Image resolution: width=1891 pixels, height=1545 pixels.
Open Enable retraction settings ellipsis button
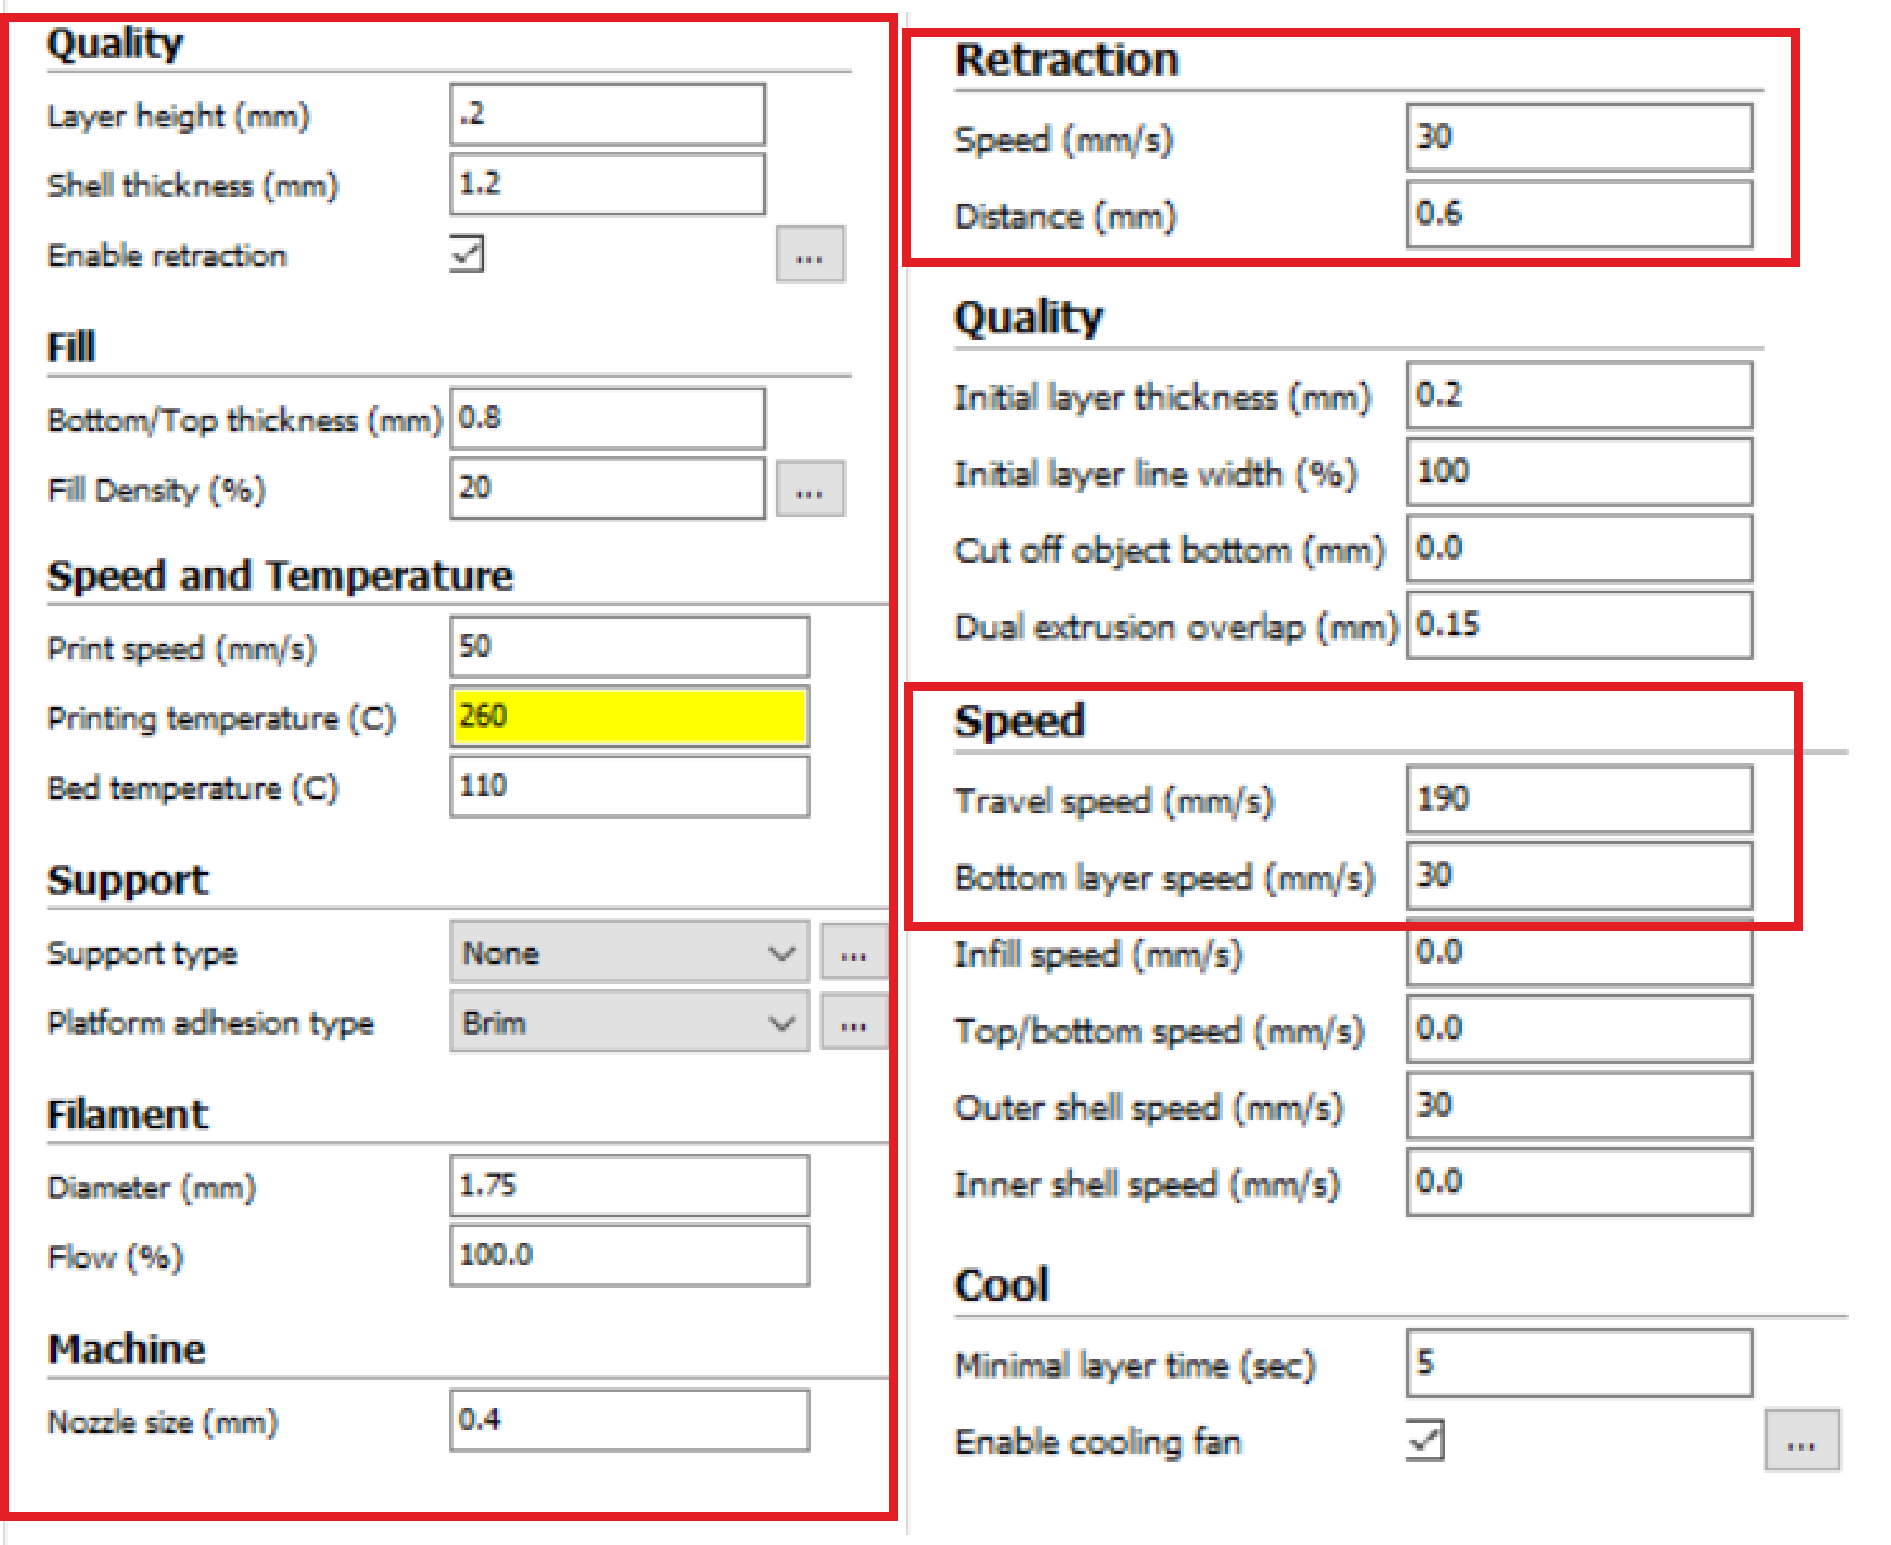tap(809, 255)
